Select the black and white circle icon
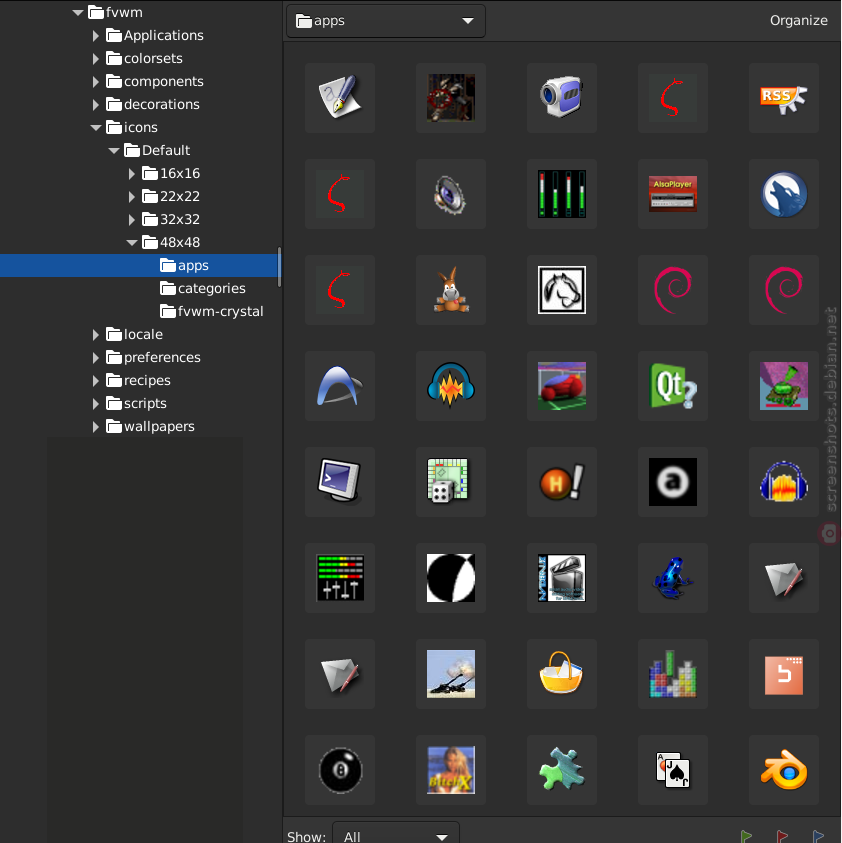 coord(451,578)
